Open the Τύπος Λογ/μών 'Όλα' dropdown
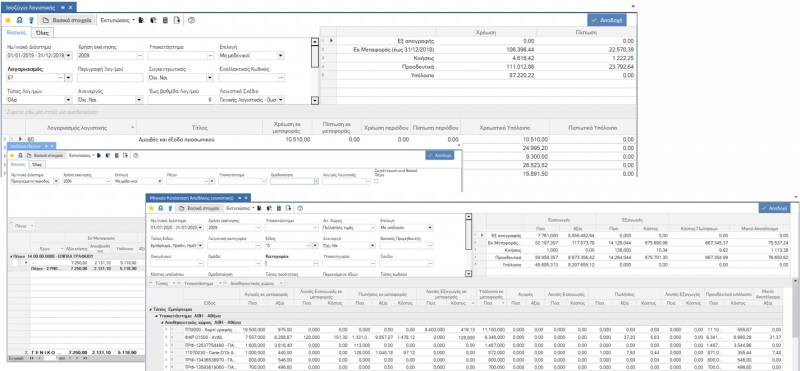Screen dimensions: 800x371 pos(69,100)
